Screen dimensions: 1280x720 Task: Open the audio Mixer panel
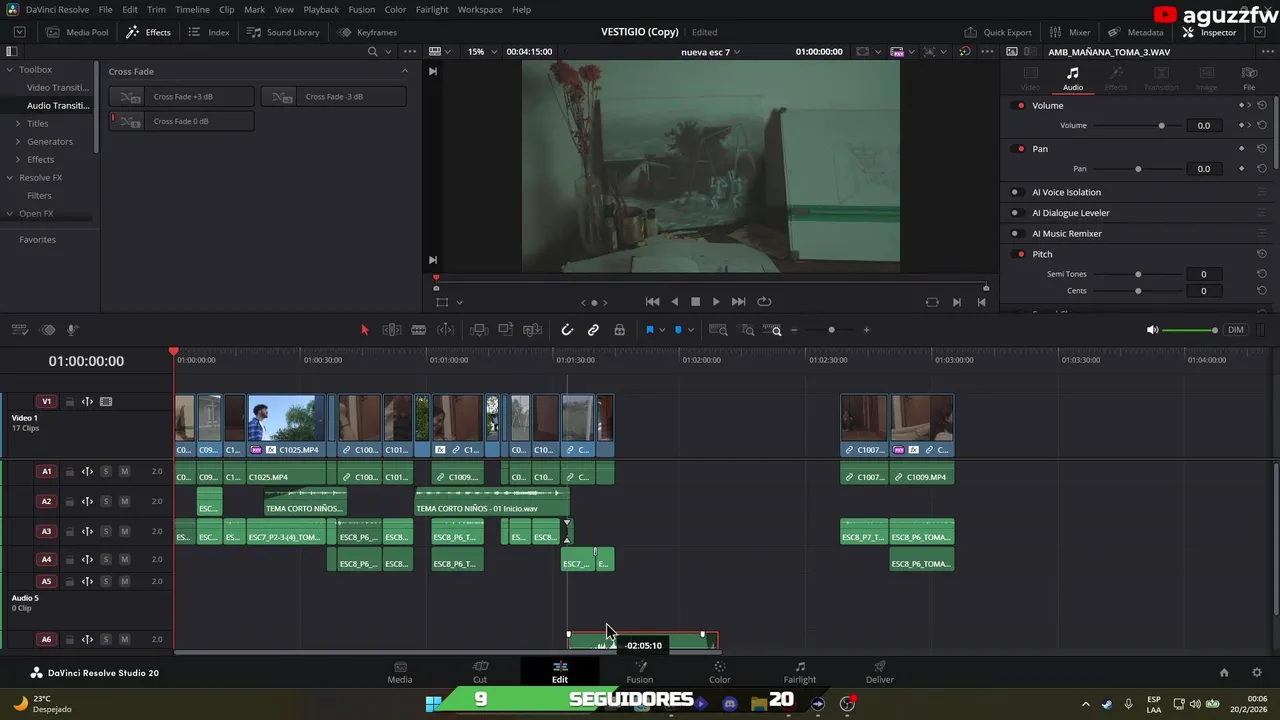pyautogui.click(x=1070, y=32)
